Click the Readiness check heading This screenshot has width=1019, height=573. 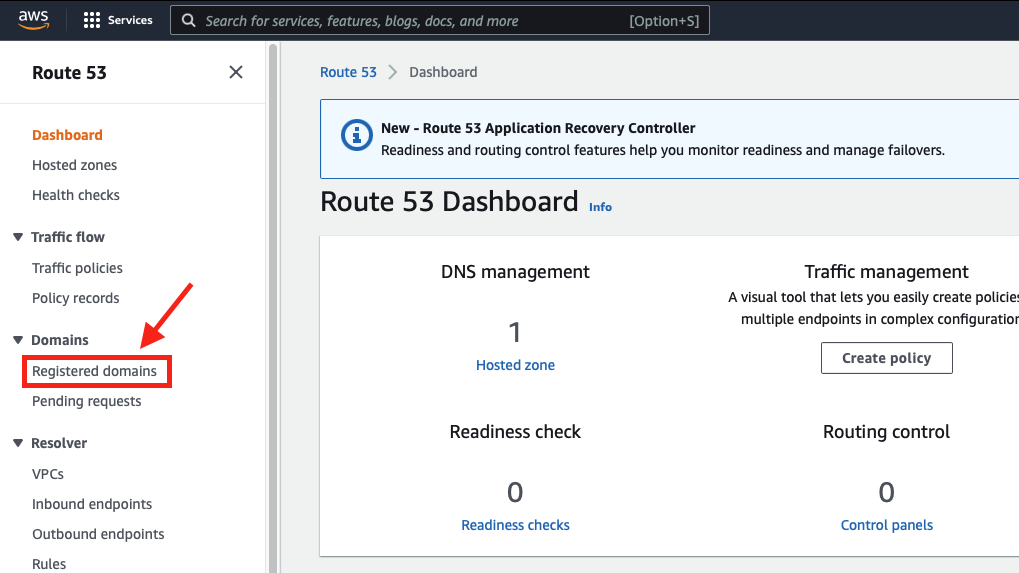(515, 432)
